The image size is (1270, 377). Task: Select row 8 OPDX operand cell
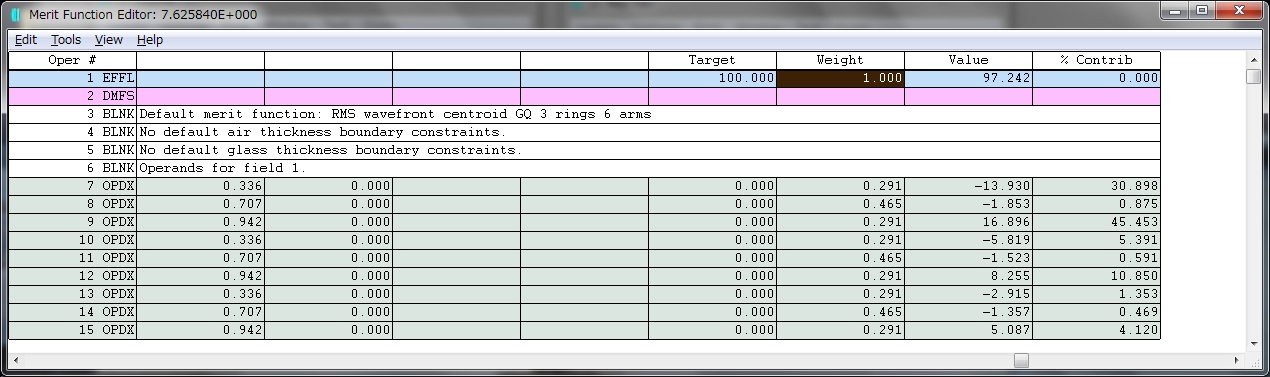(x=72, y=204)
